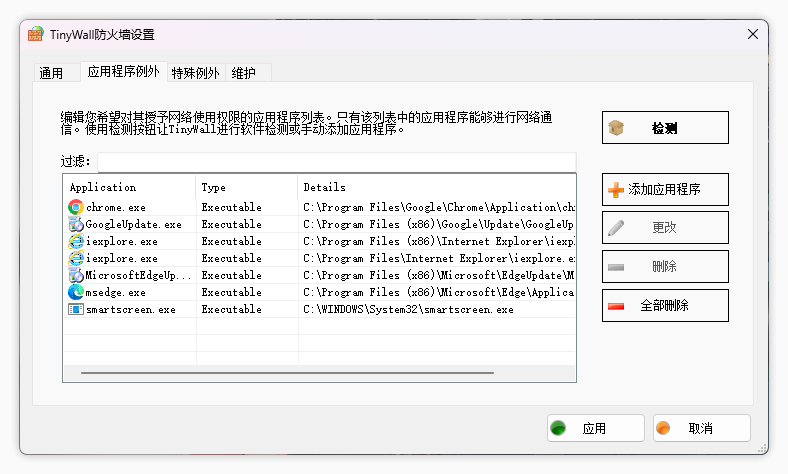Click the pencil icon on the 更改 button

(616, 228)
